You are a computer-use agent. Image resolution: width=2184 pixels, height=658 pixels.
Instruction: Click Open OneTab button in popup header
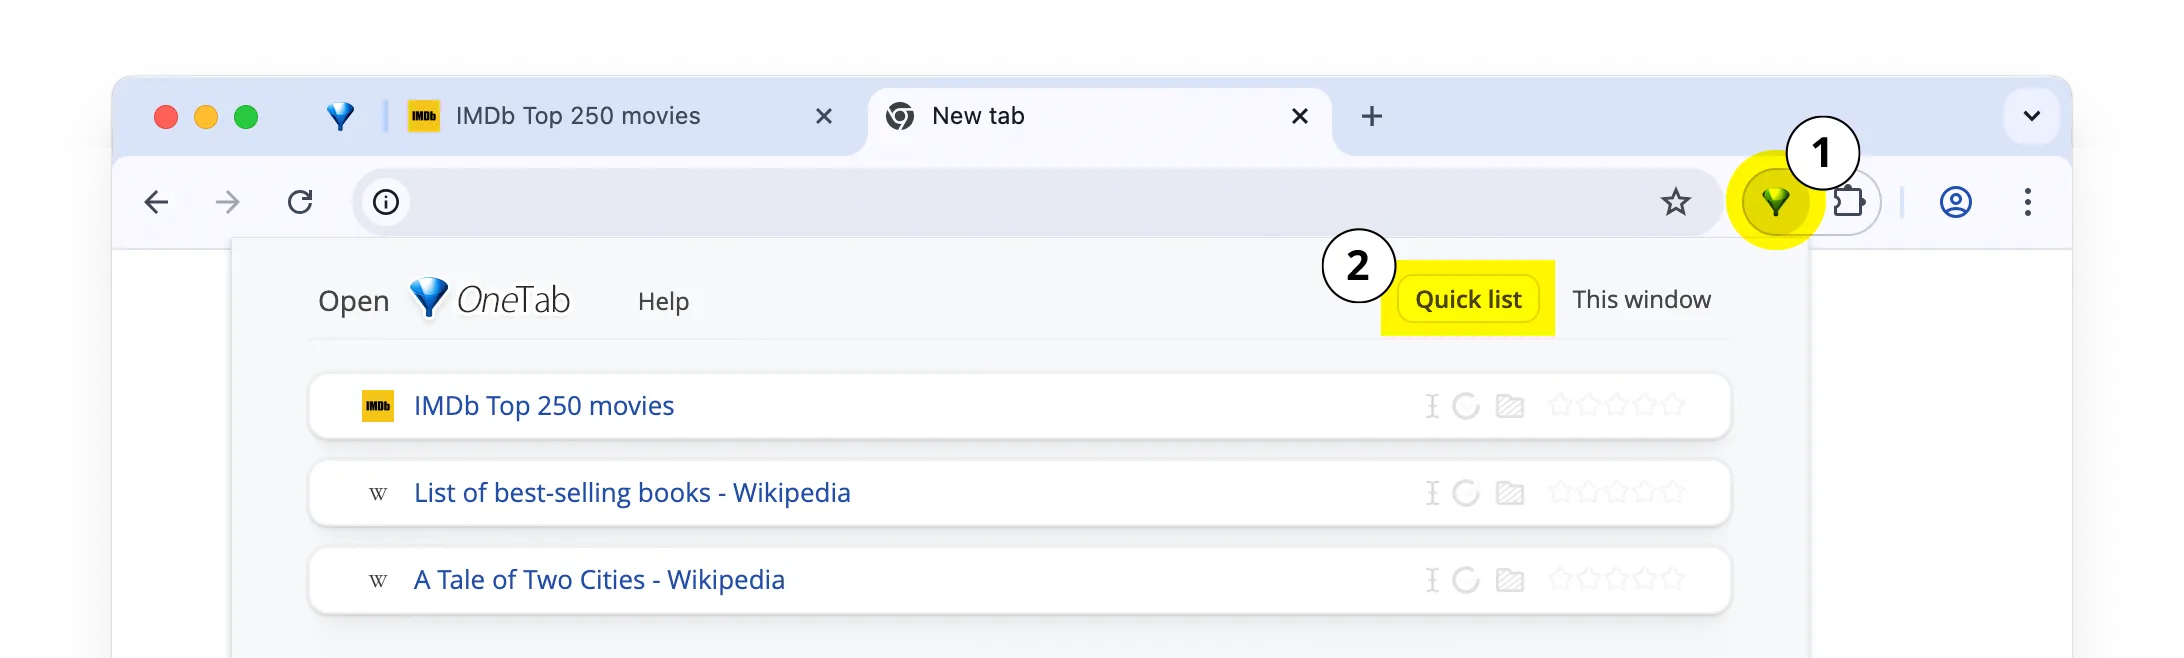[444, 300]
